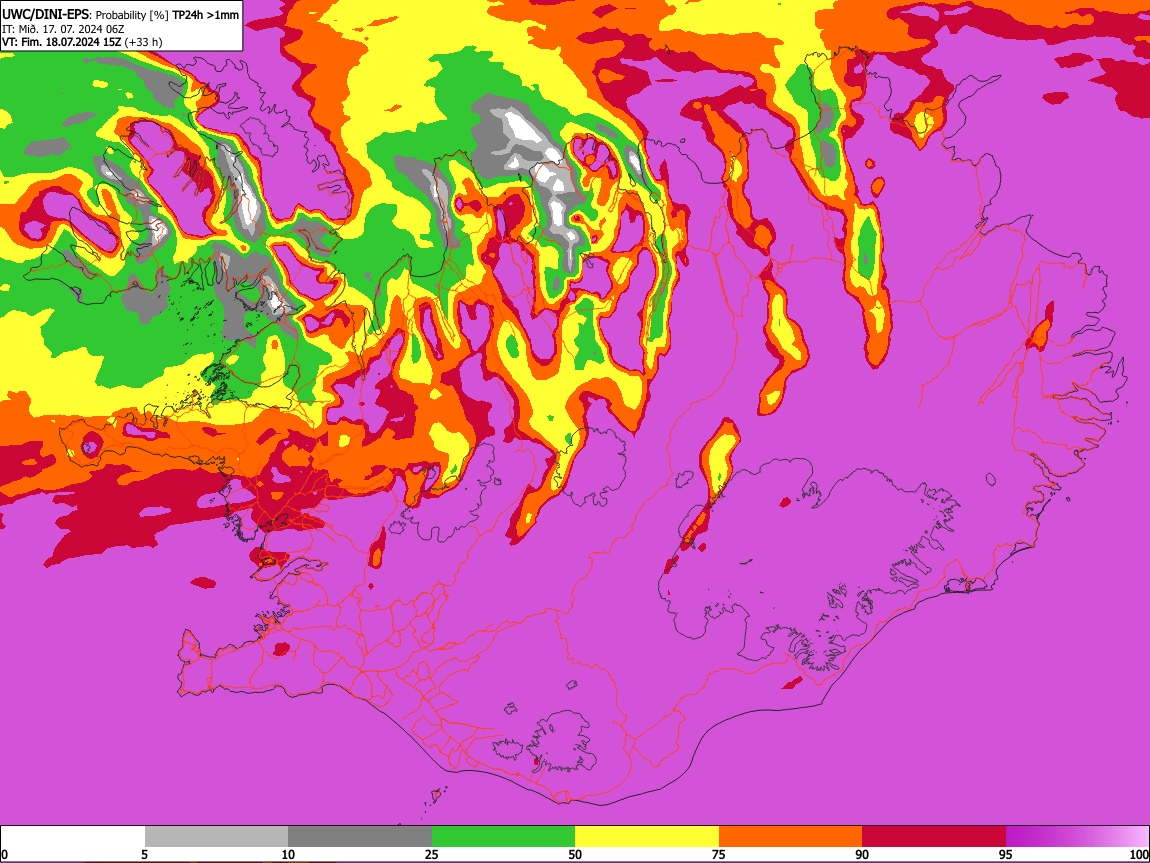Click the "TP24h >1mm" parameter label
Screen dimensions: 1150x863
(x=205, y=15)
